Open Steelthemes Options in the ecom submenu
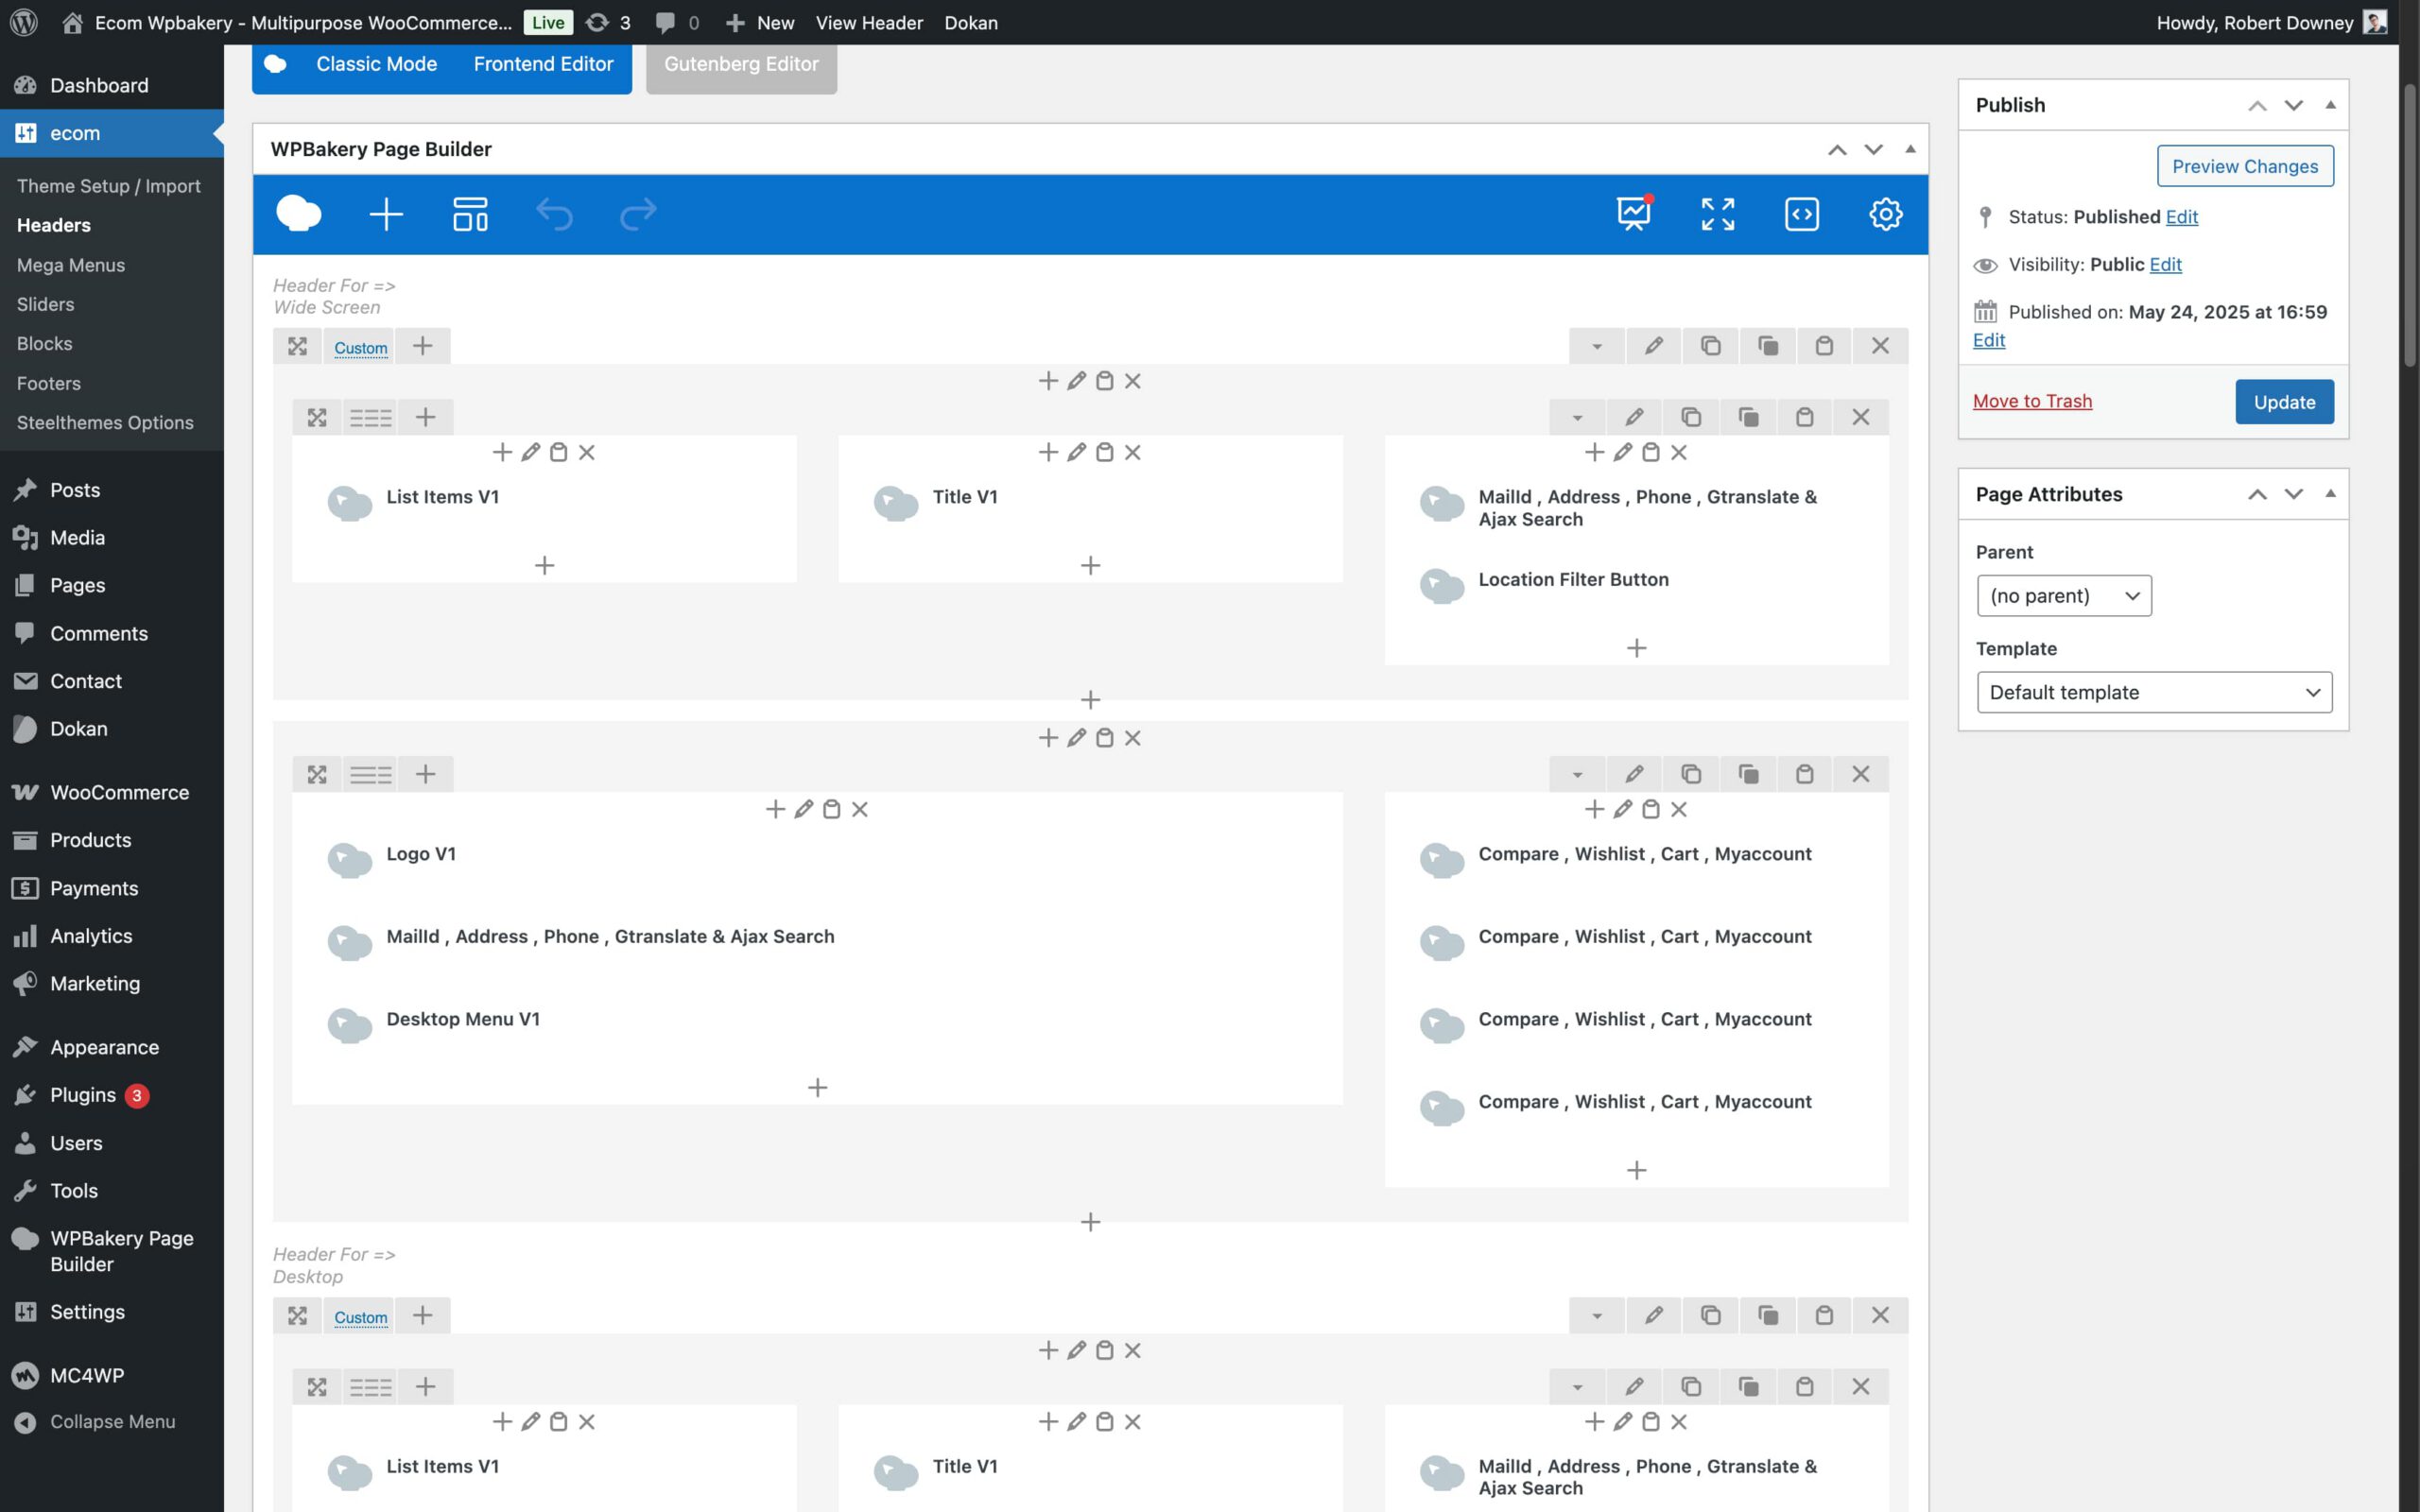2420x1512 pixels. click(105, 423)
